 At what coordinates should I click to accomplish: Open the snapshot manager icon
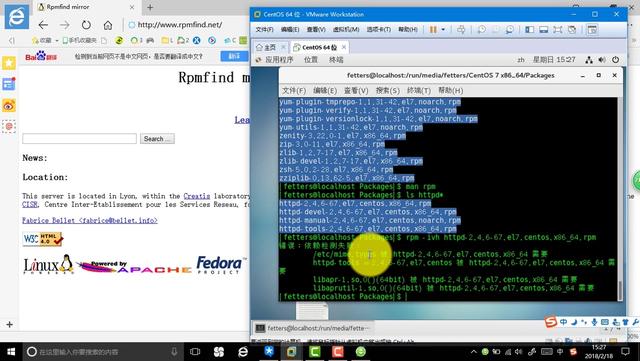(x=509, y=29)
